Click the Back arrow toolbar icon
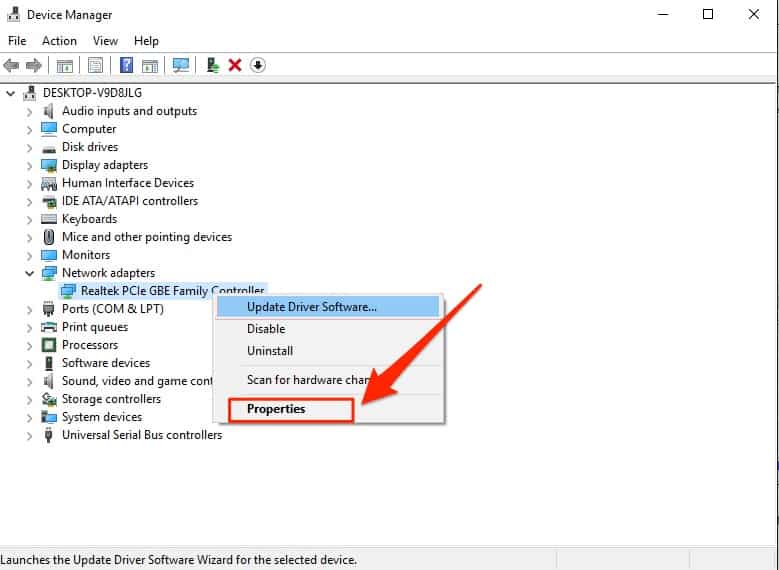Screen dimensions: 779x570 point(11,65)
